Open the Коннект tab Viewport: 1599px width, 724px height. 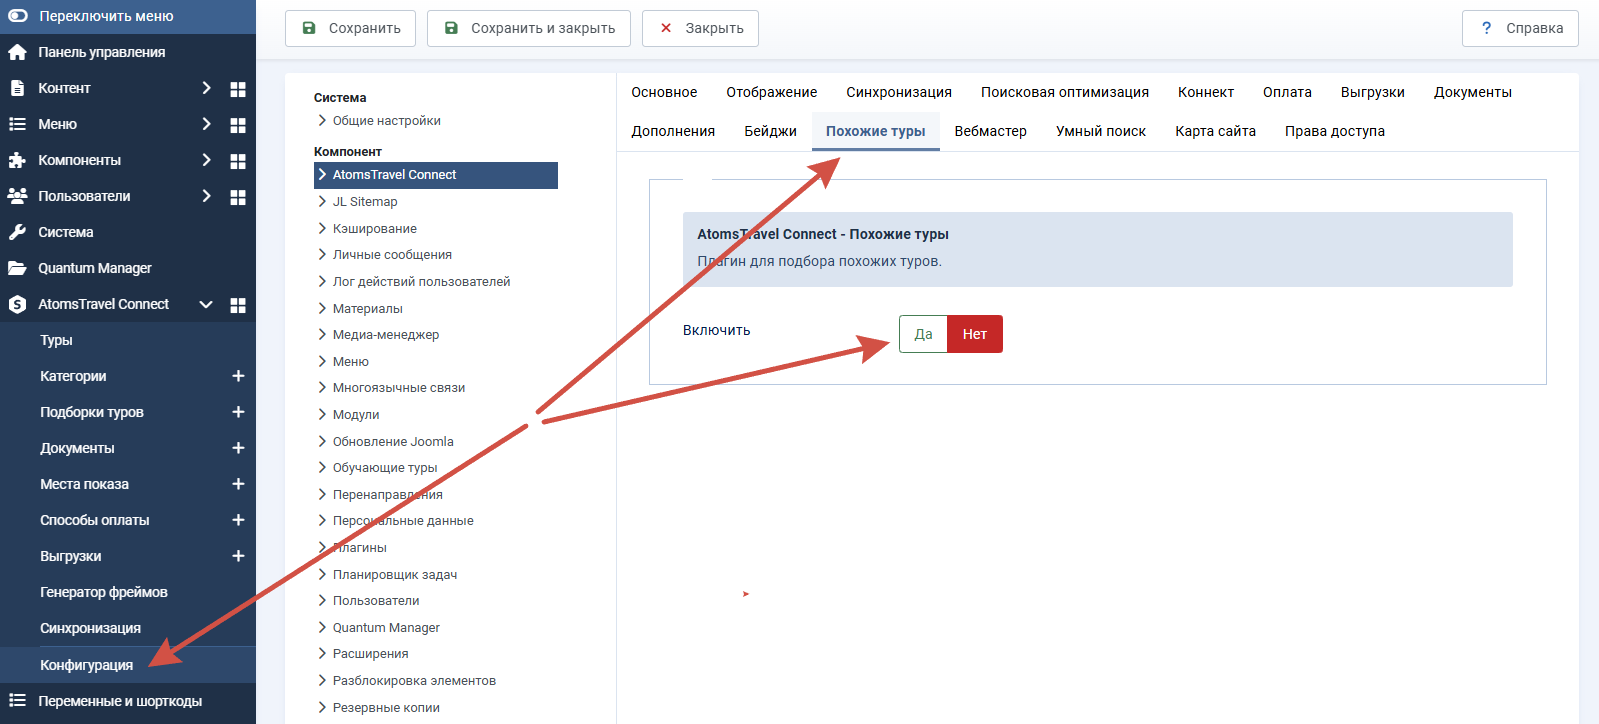click(1206, 92)
